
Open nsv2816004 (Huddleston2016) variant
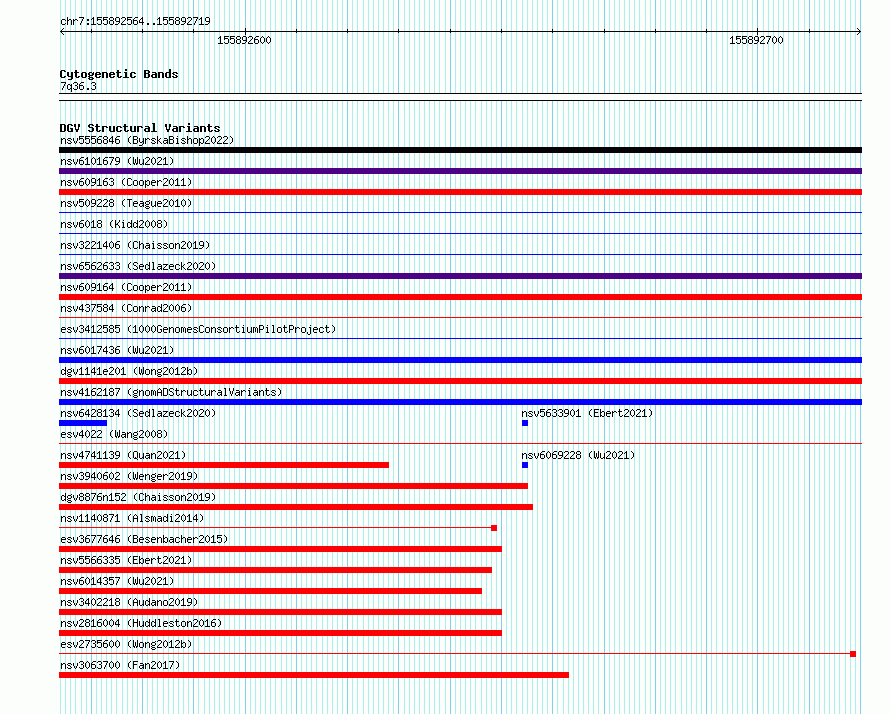[141, 623]
